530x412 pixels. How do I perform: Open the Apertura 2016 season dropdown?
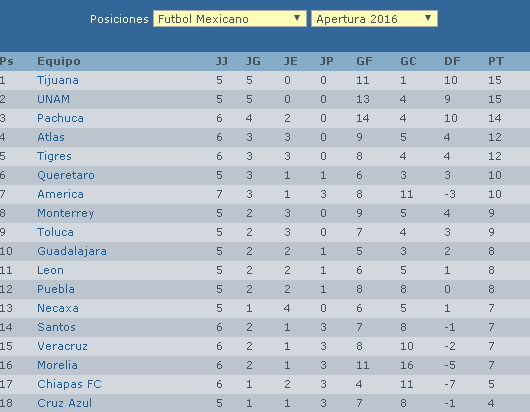click(374, 19)
